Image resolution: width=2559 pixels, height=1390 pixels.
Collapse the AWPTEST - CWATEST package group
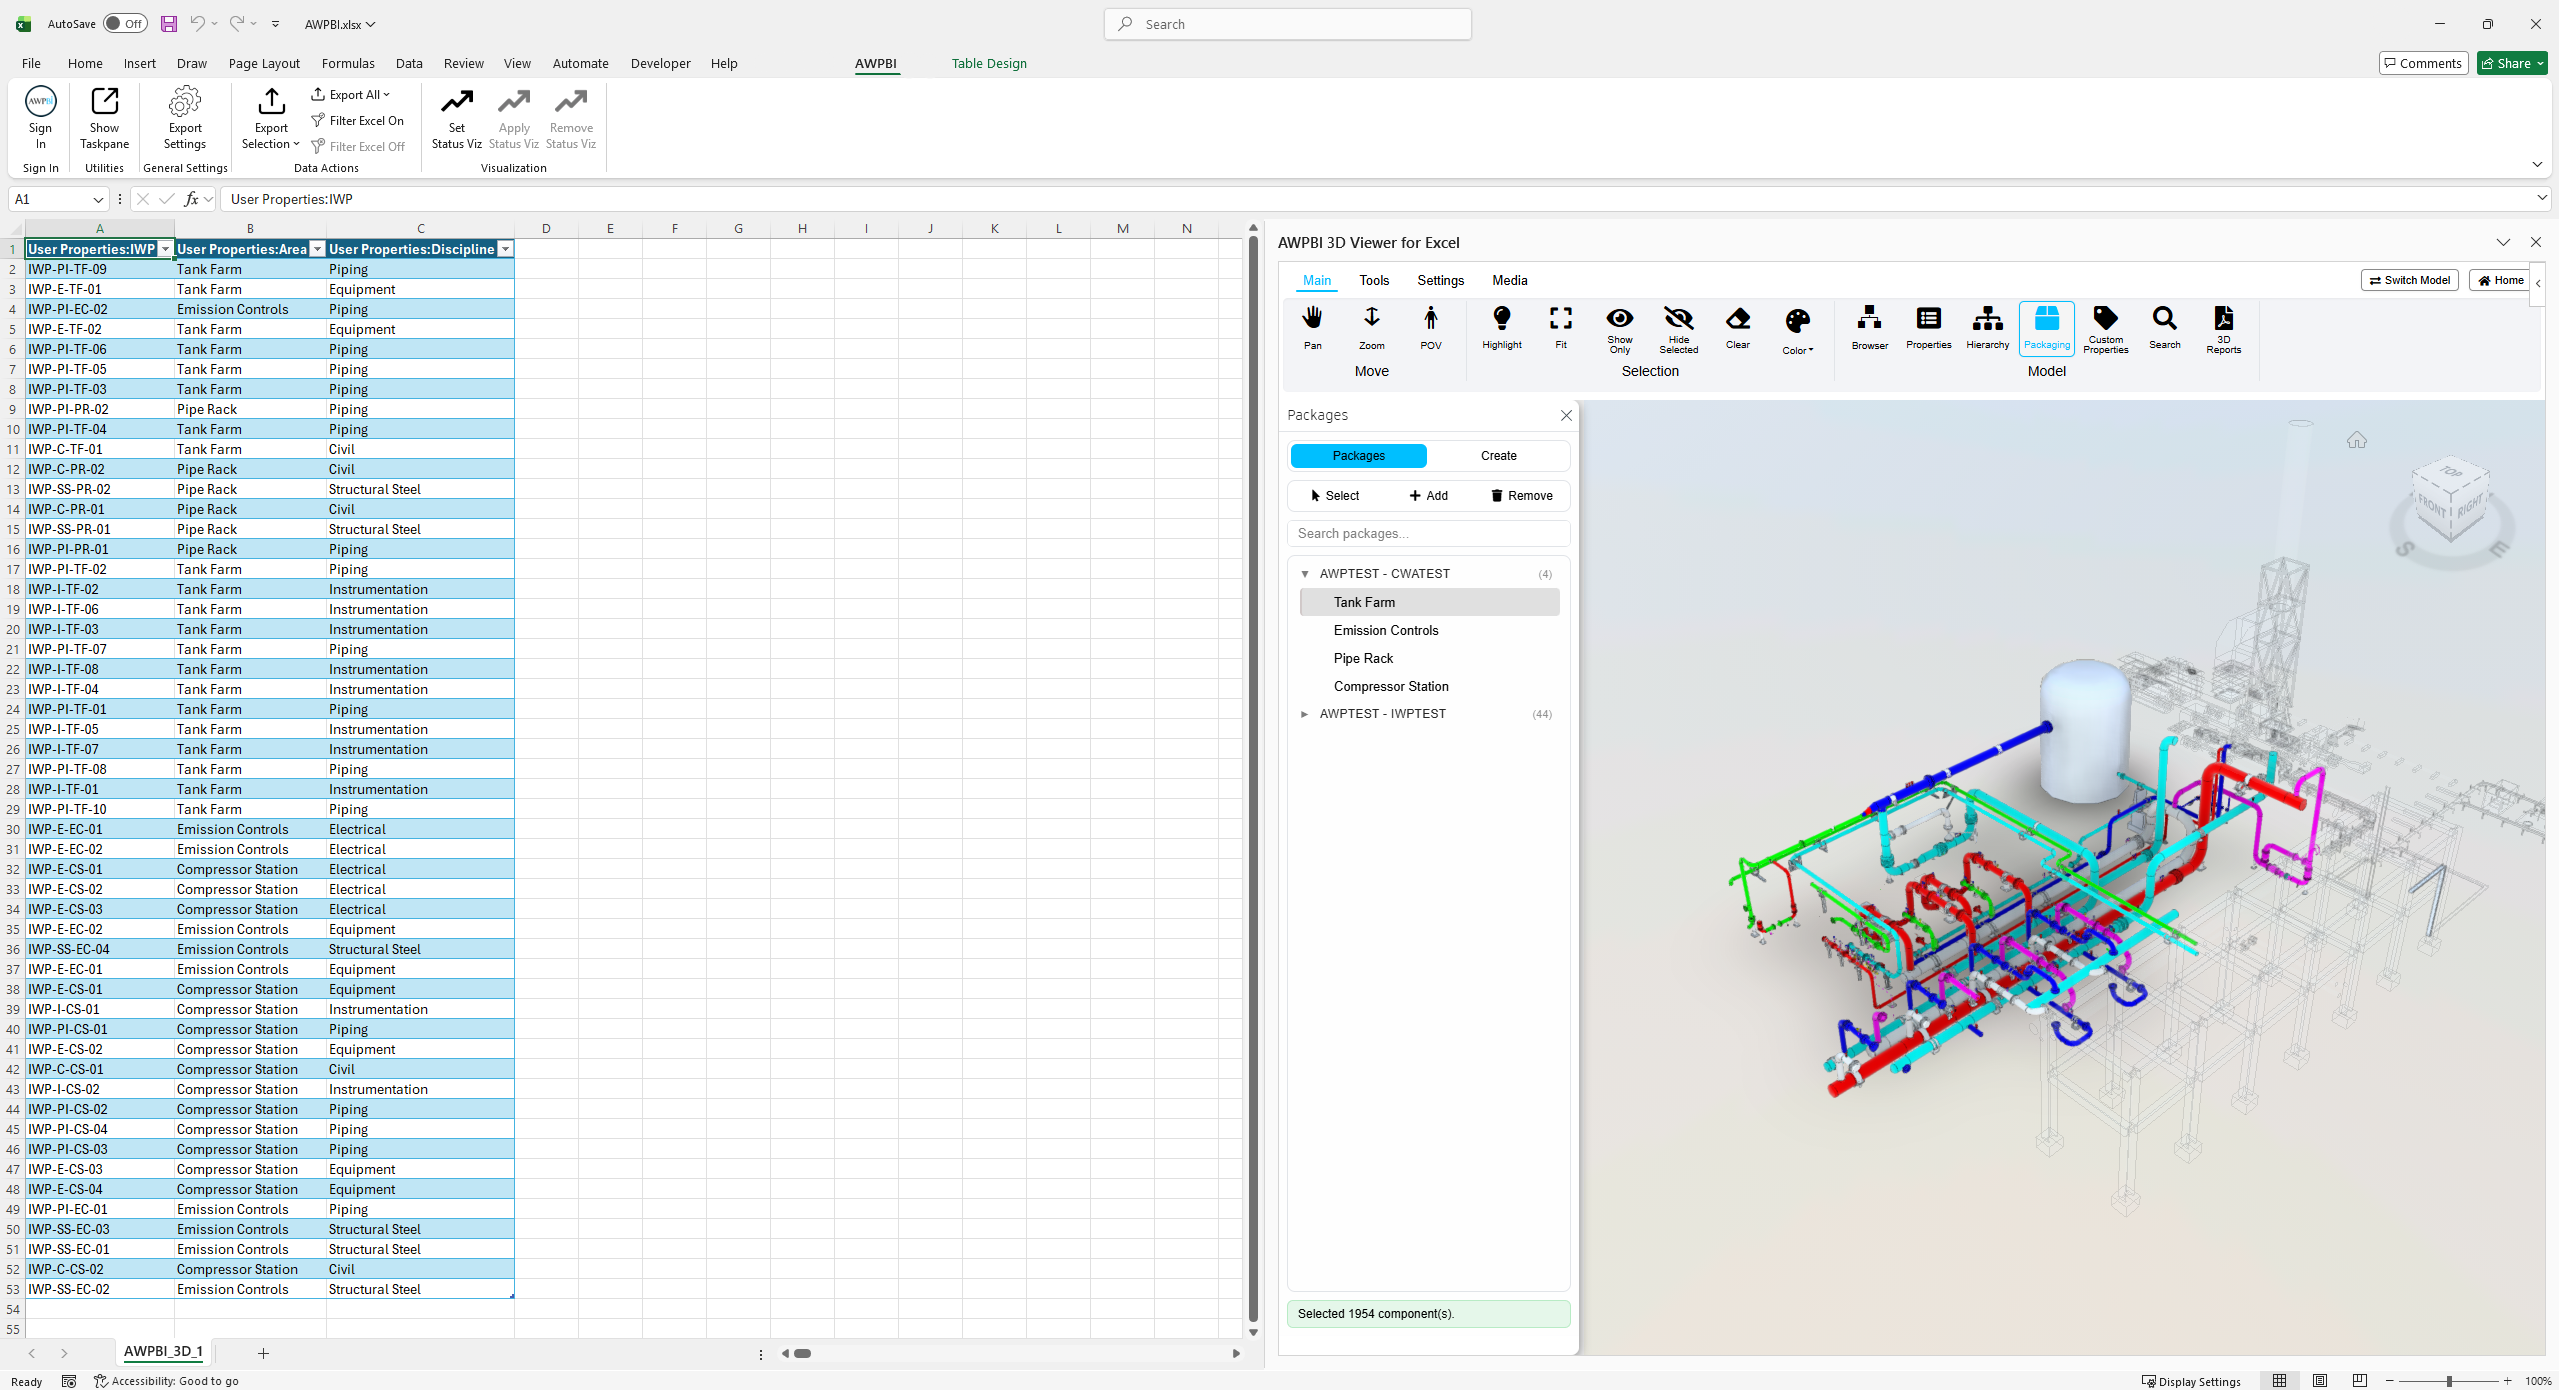coord(1304,574)
